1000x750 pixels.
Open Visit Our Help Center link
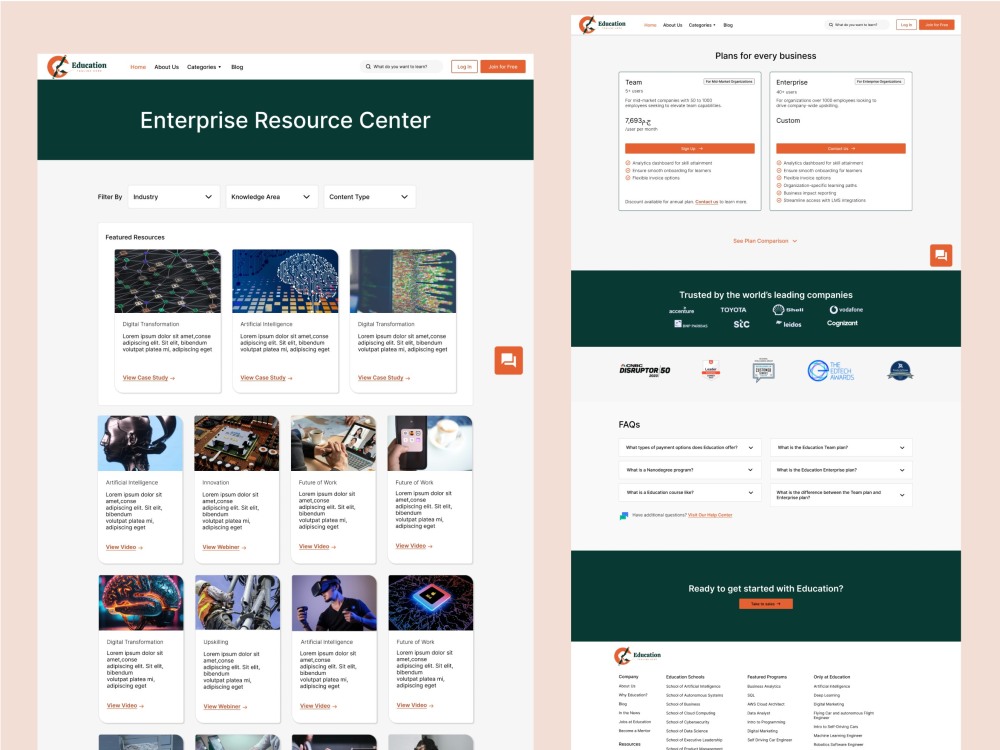pyautogui.click(x=710, y=515)
